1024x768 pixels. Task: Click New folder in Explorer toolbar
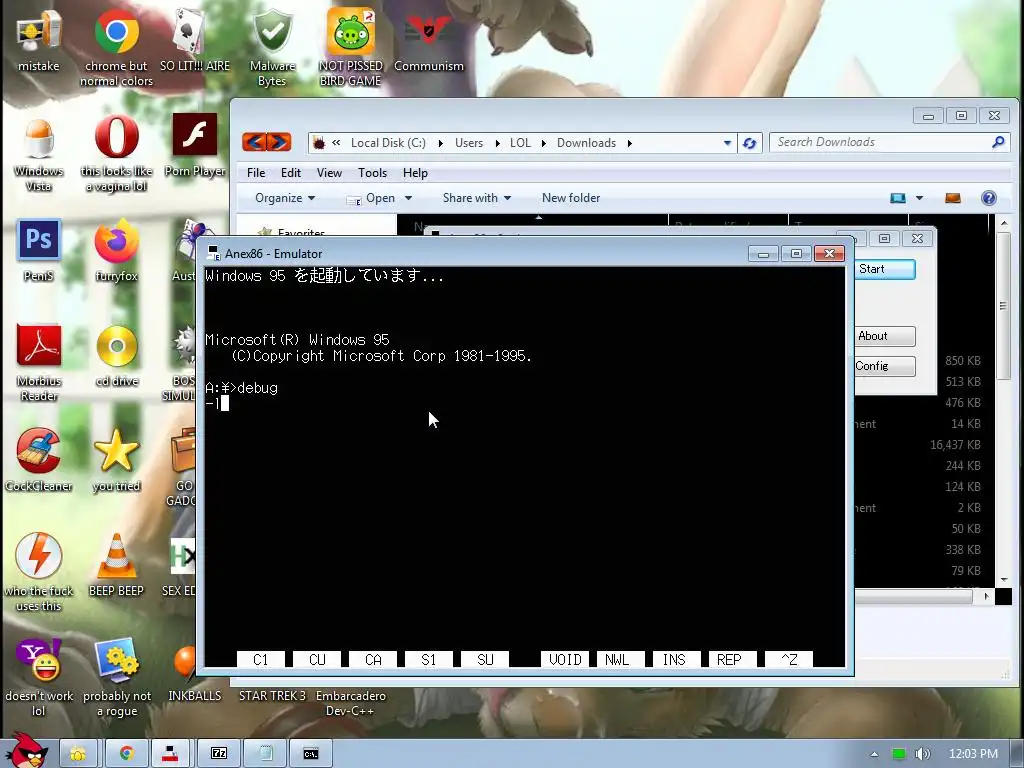[571, 198]
